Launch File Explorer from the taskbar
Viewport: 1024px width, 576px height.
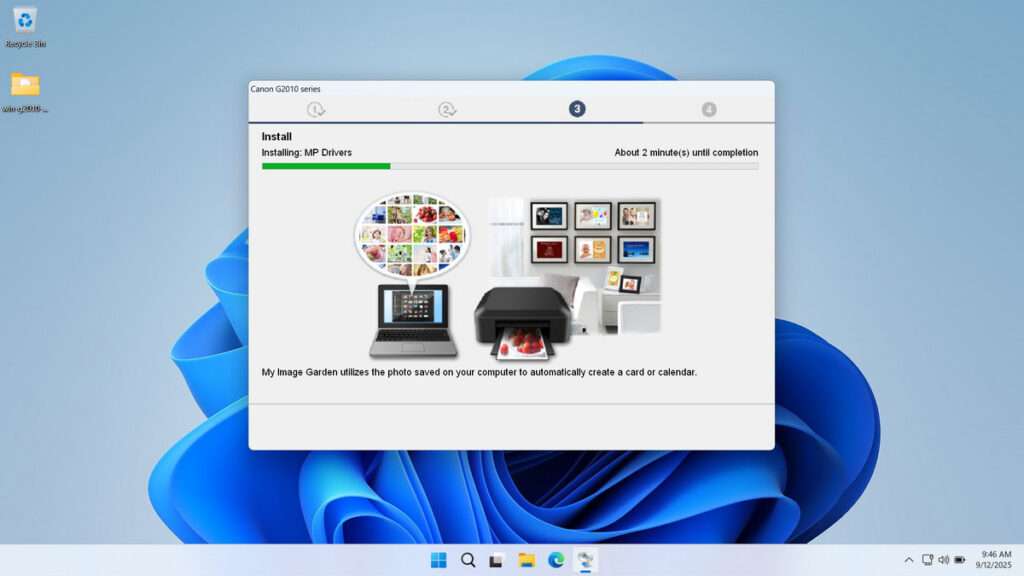[526, 560]
